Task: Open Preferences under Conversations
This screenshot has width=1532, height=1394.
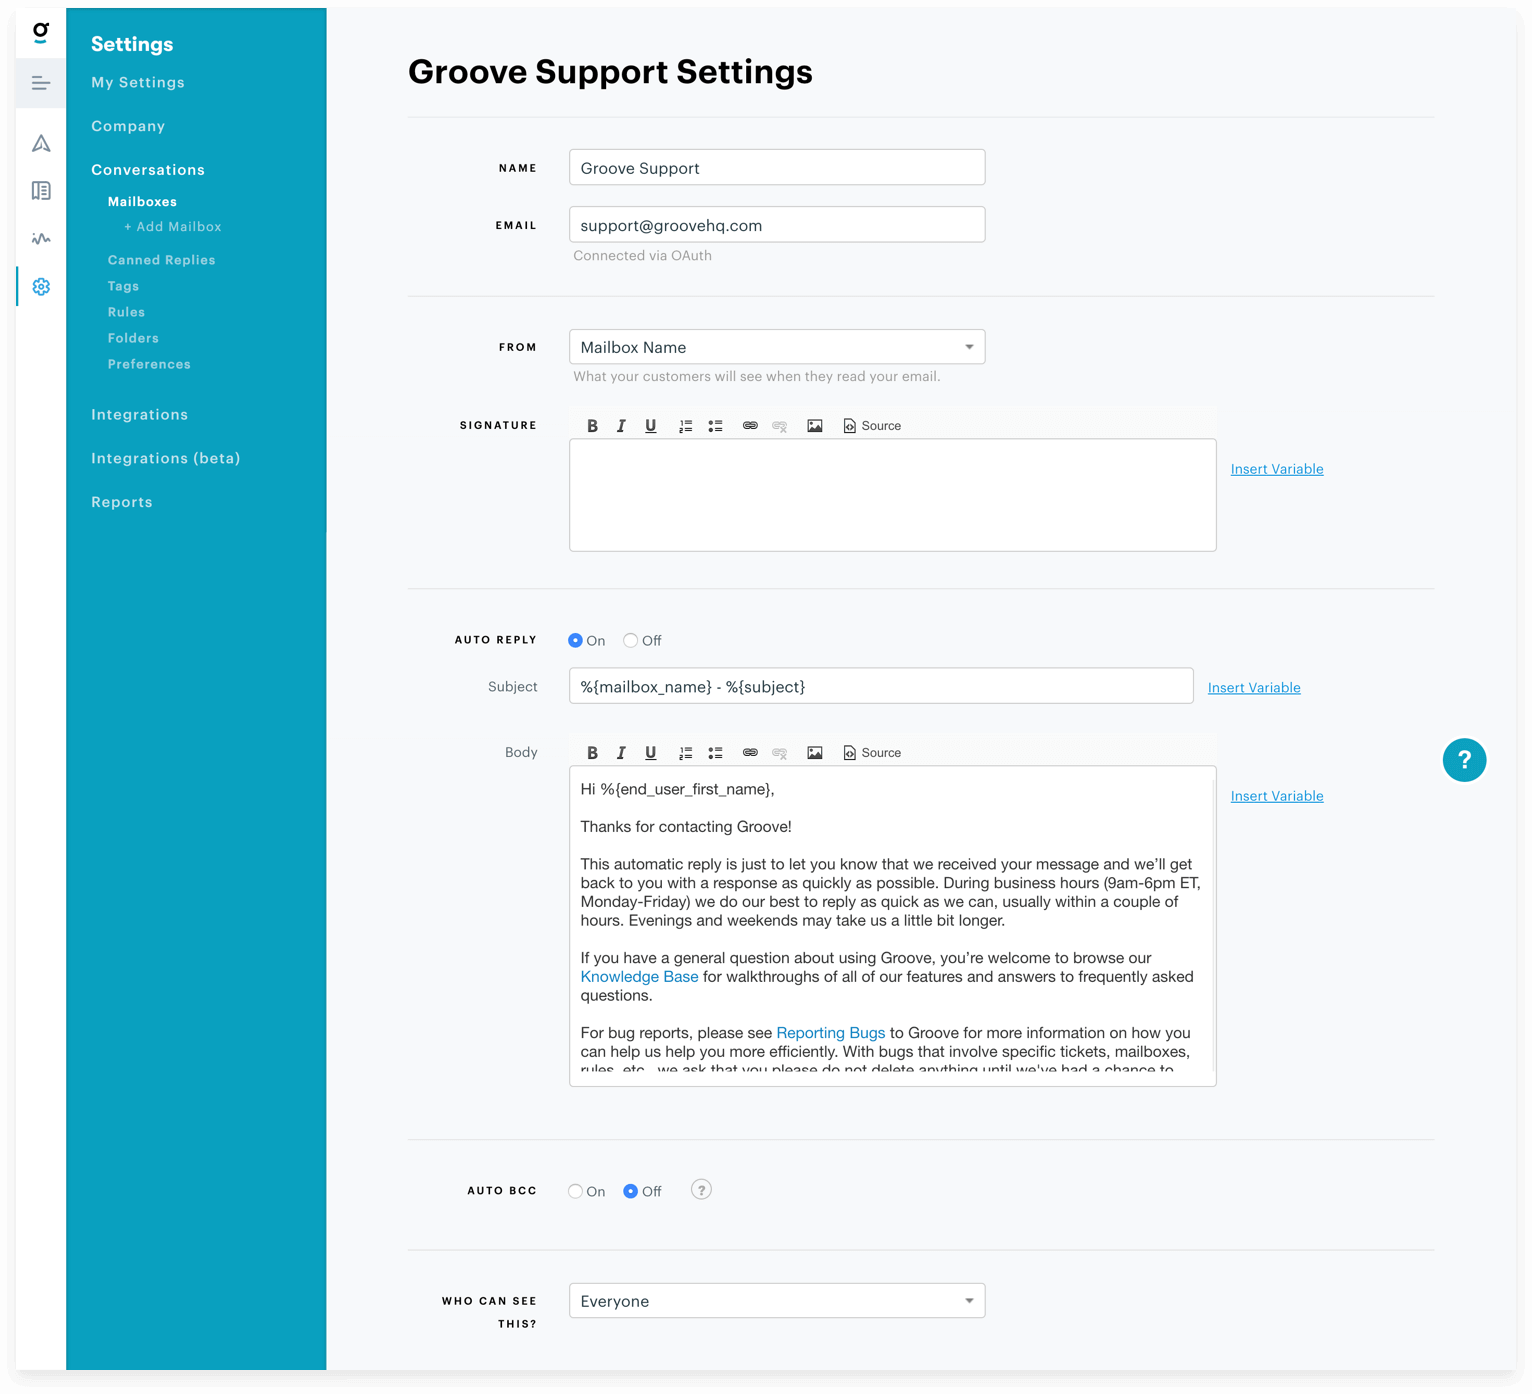Action: (149, 364)
